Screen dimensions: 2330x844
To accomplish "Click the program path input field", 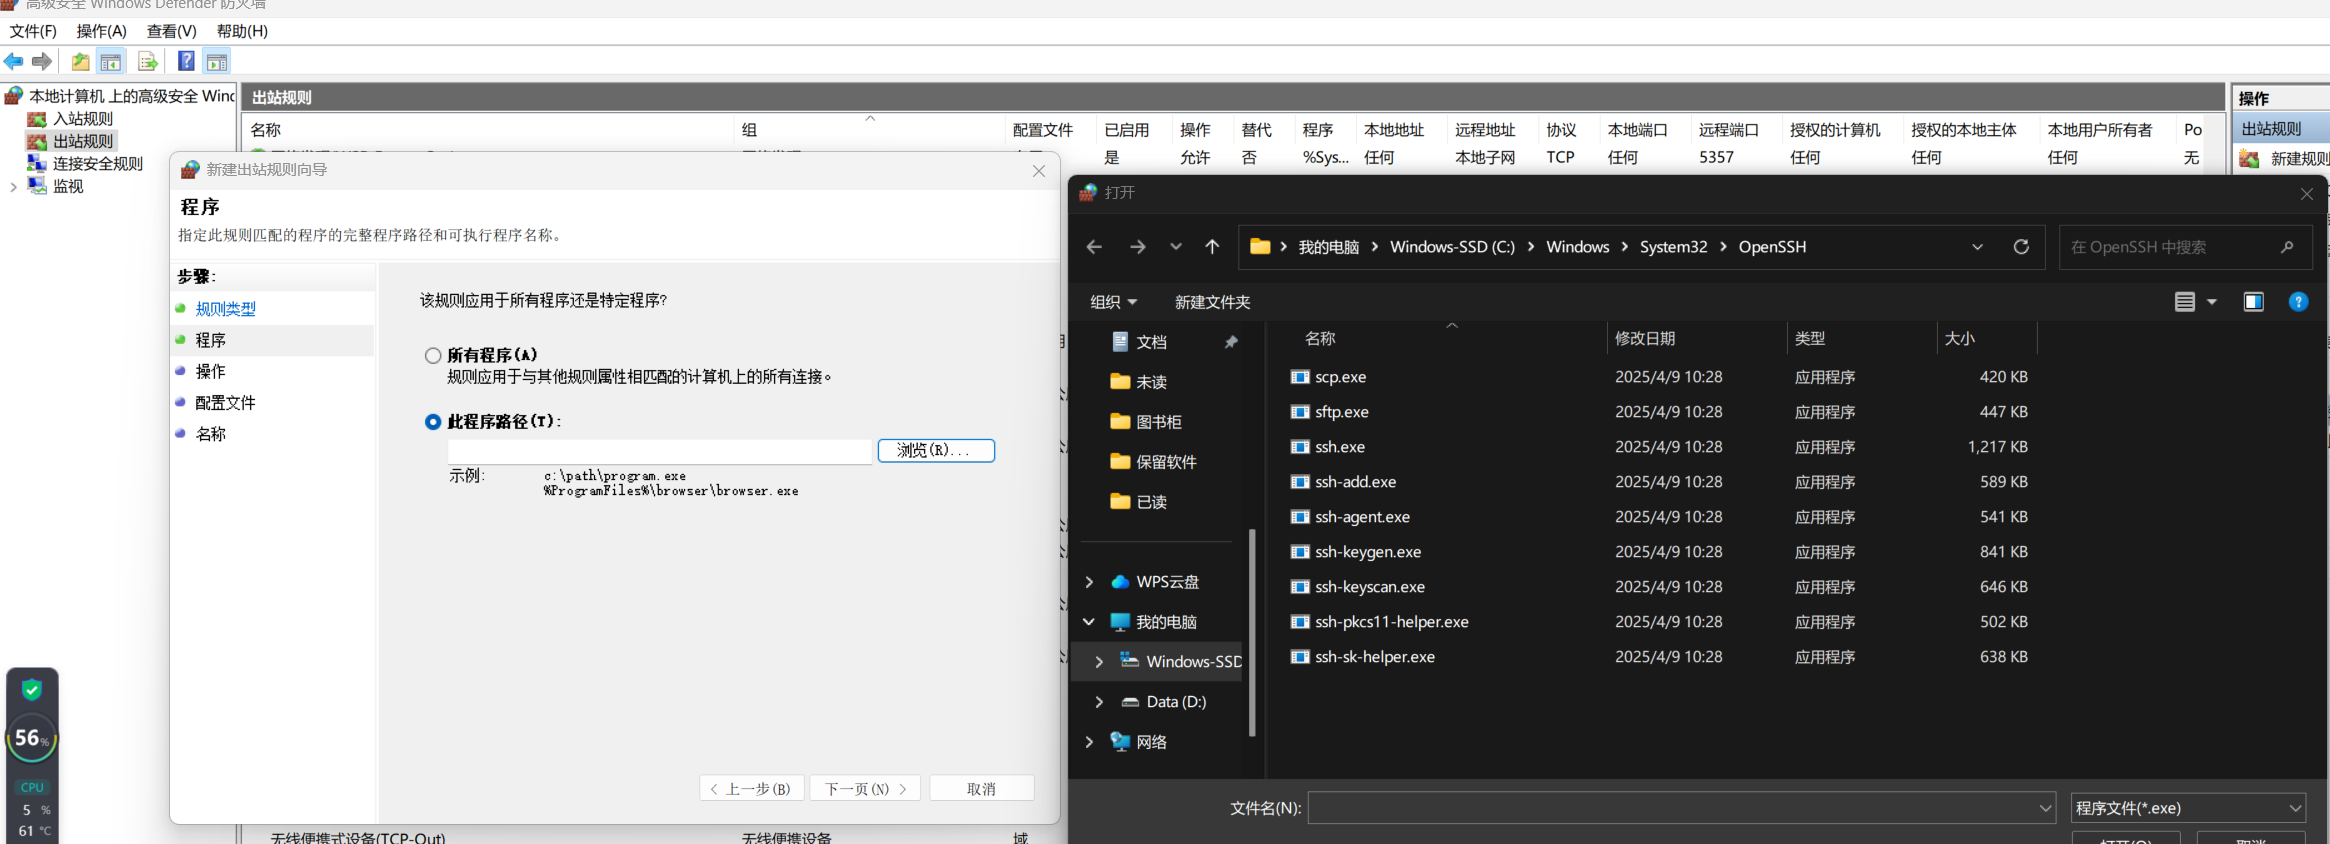I will [660, 451].
